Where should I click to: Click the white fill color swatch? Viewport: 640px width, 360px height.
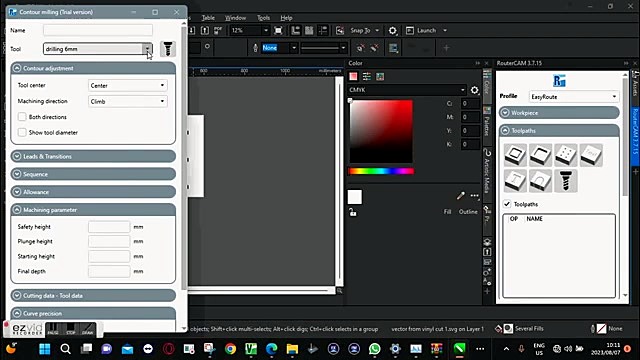[x=355, y=197]
